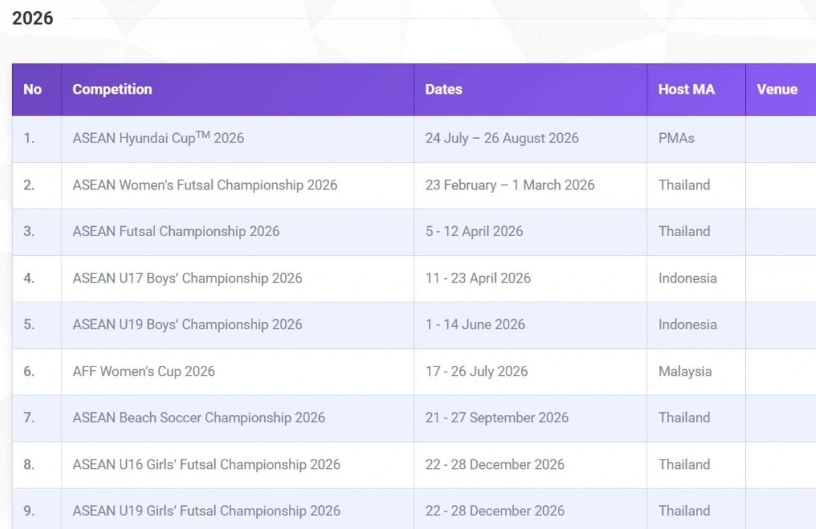
Task: Click the date 24 July – 26 August 2026
Action: point(502,138)
